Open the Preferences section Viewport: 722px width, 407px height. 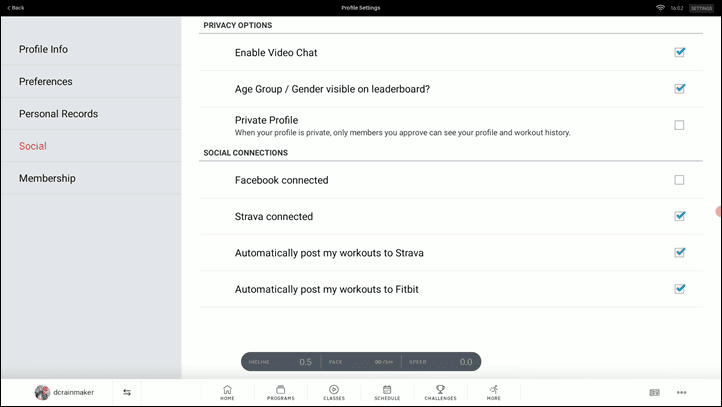91,81
